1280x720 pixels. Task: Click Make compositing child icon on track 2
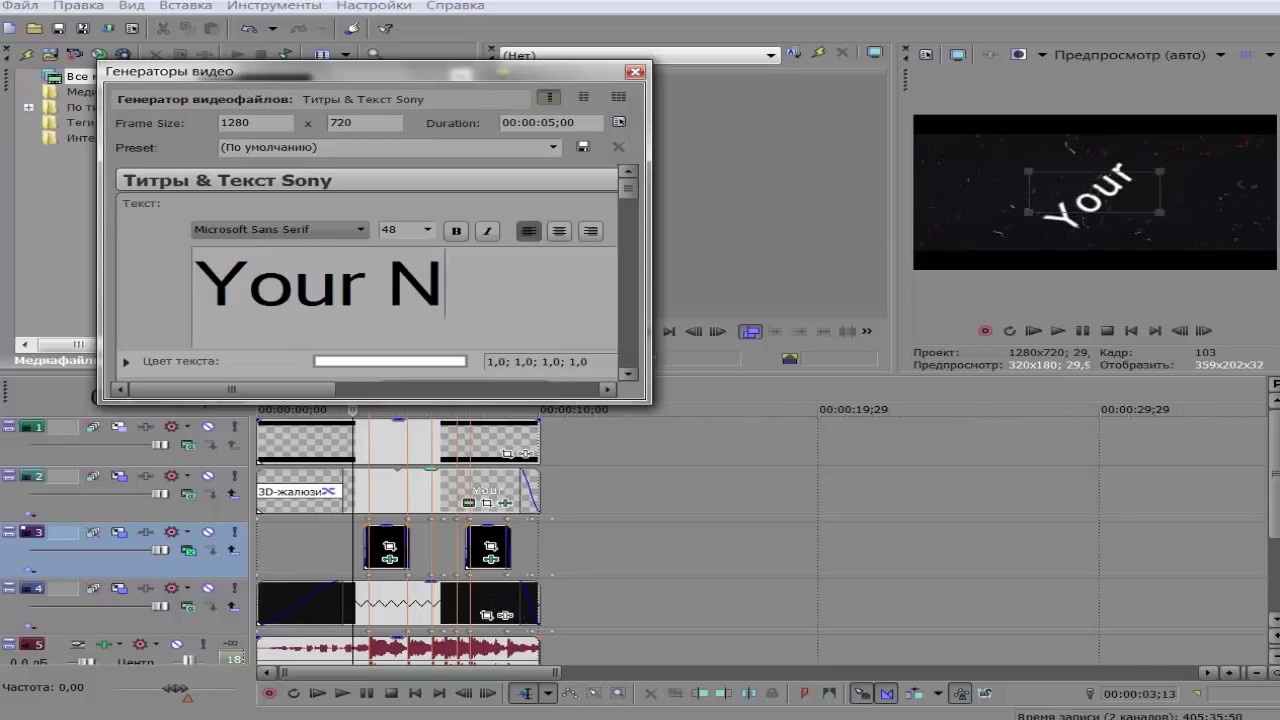[233, 494]
